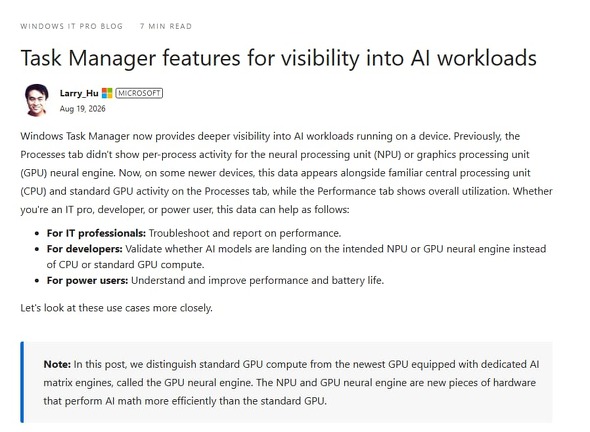The width and height of the screenshot is (590, 432).
Task: Click the first bullet point marker
Action: (x=36, y=234)
